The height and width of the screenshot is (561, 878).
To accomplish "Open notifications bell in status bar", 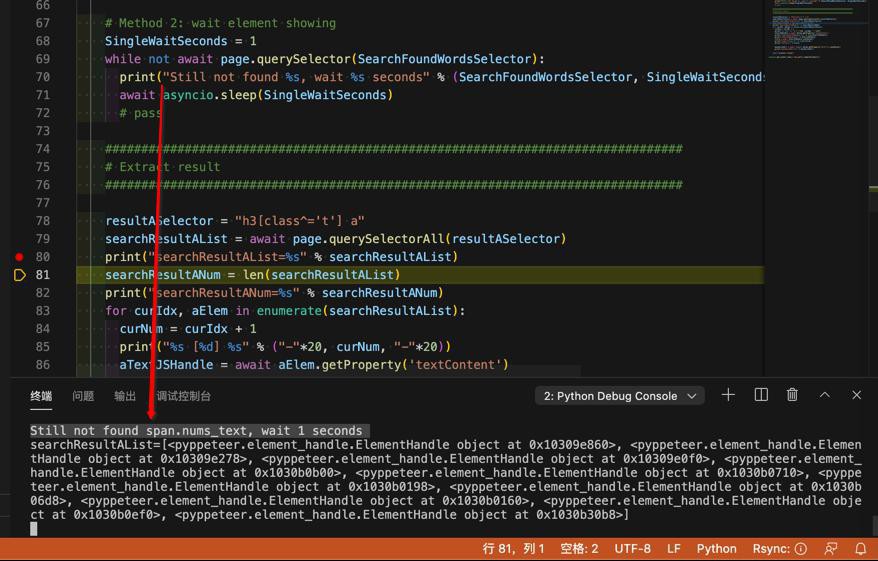I will (x=861, y=549).
